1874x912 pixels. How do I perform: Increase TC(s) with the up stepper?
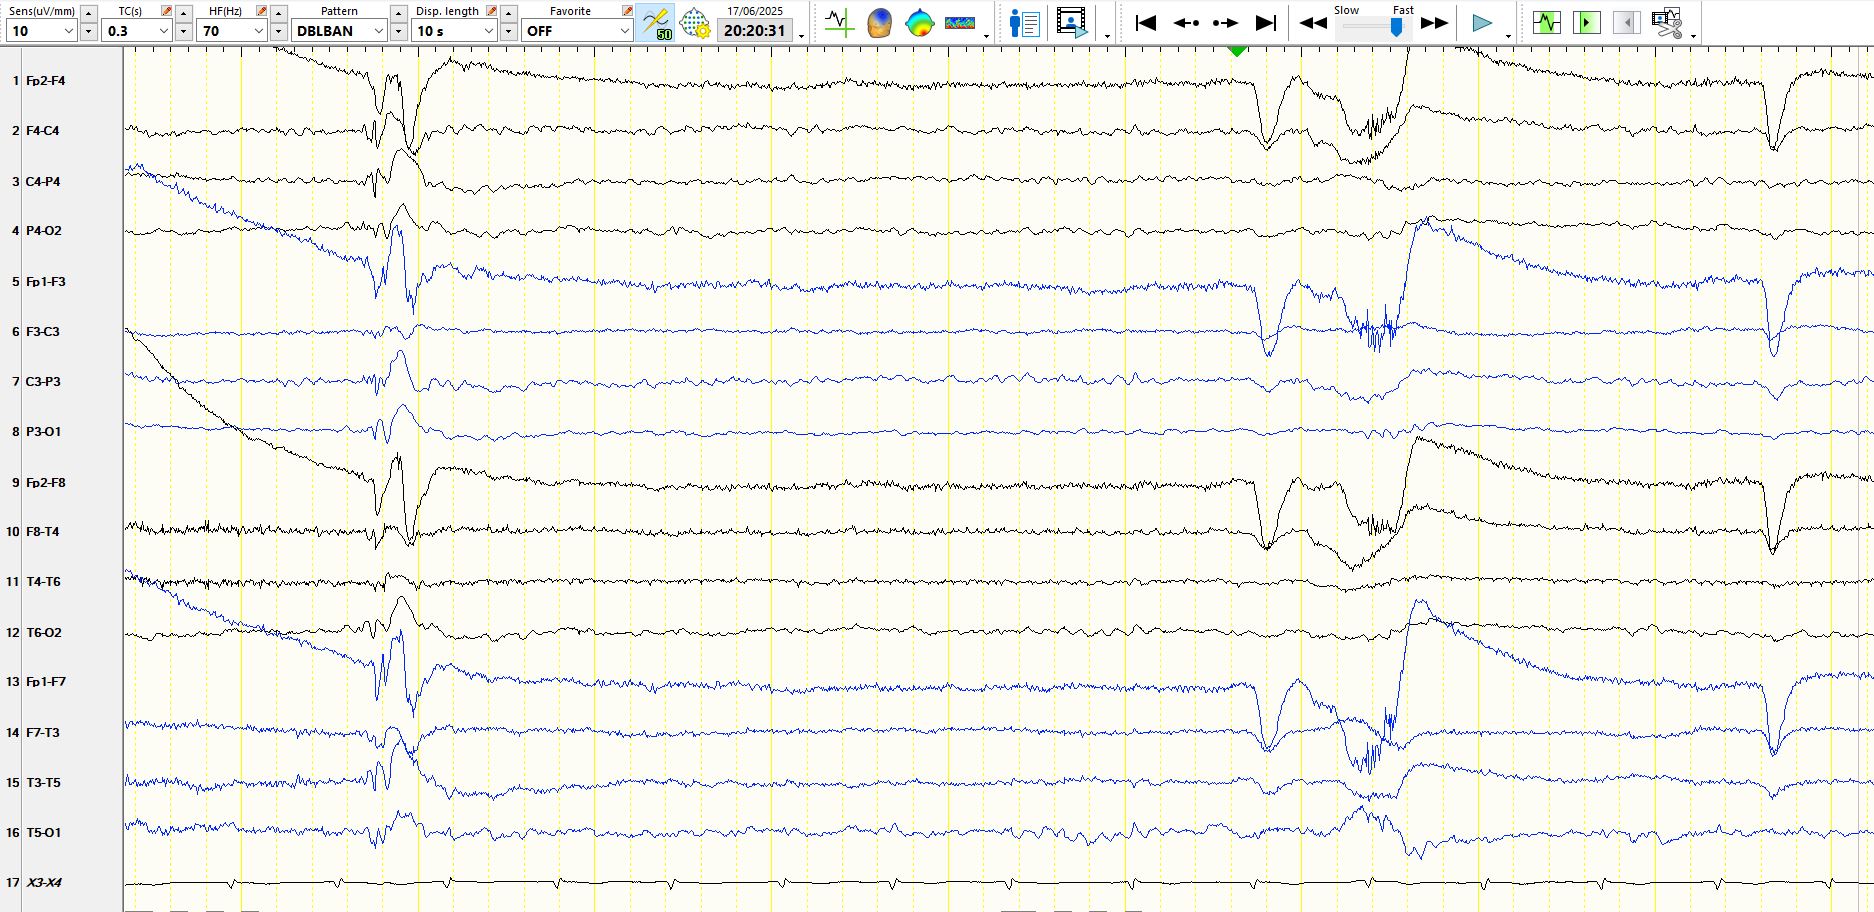click(183, 13)
